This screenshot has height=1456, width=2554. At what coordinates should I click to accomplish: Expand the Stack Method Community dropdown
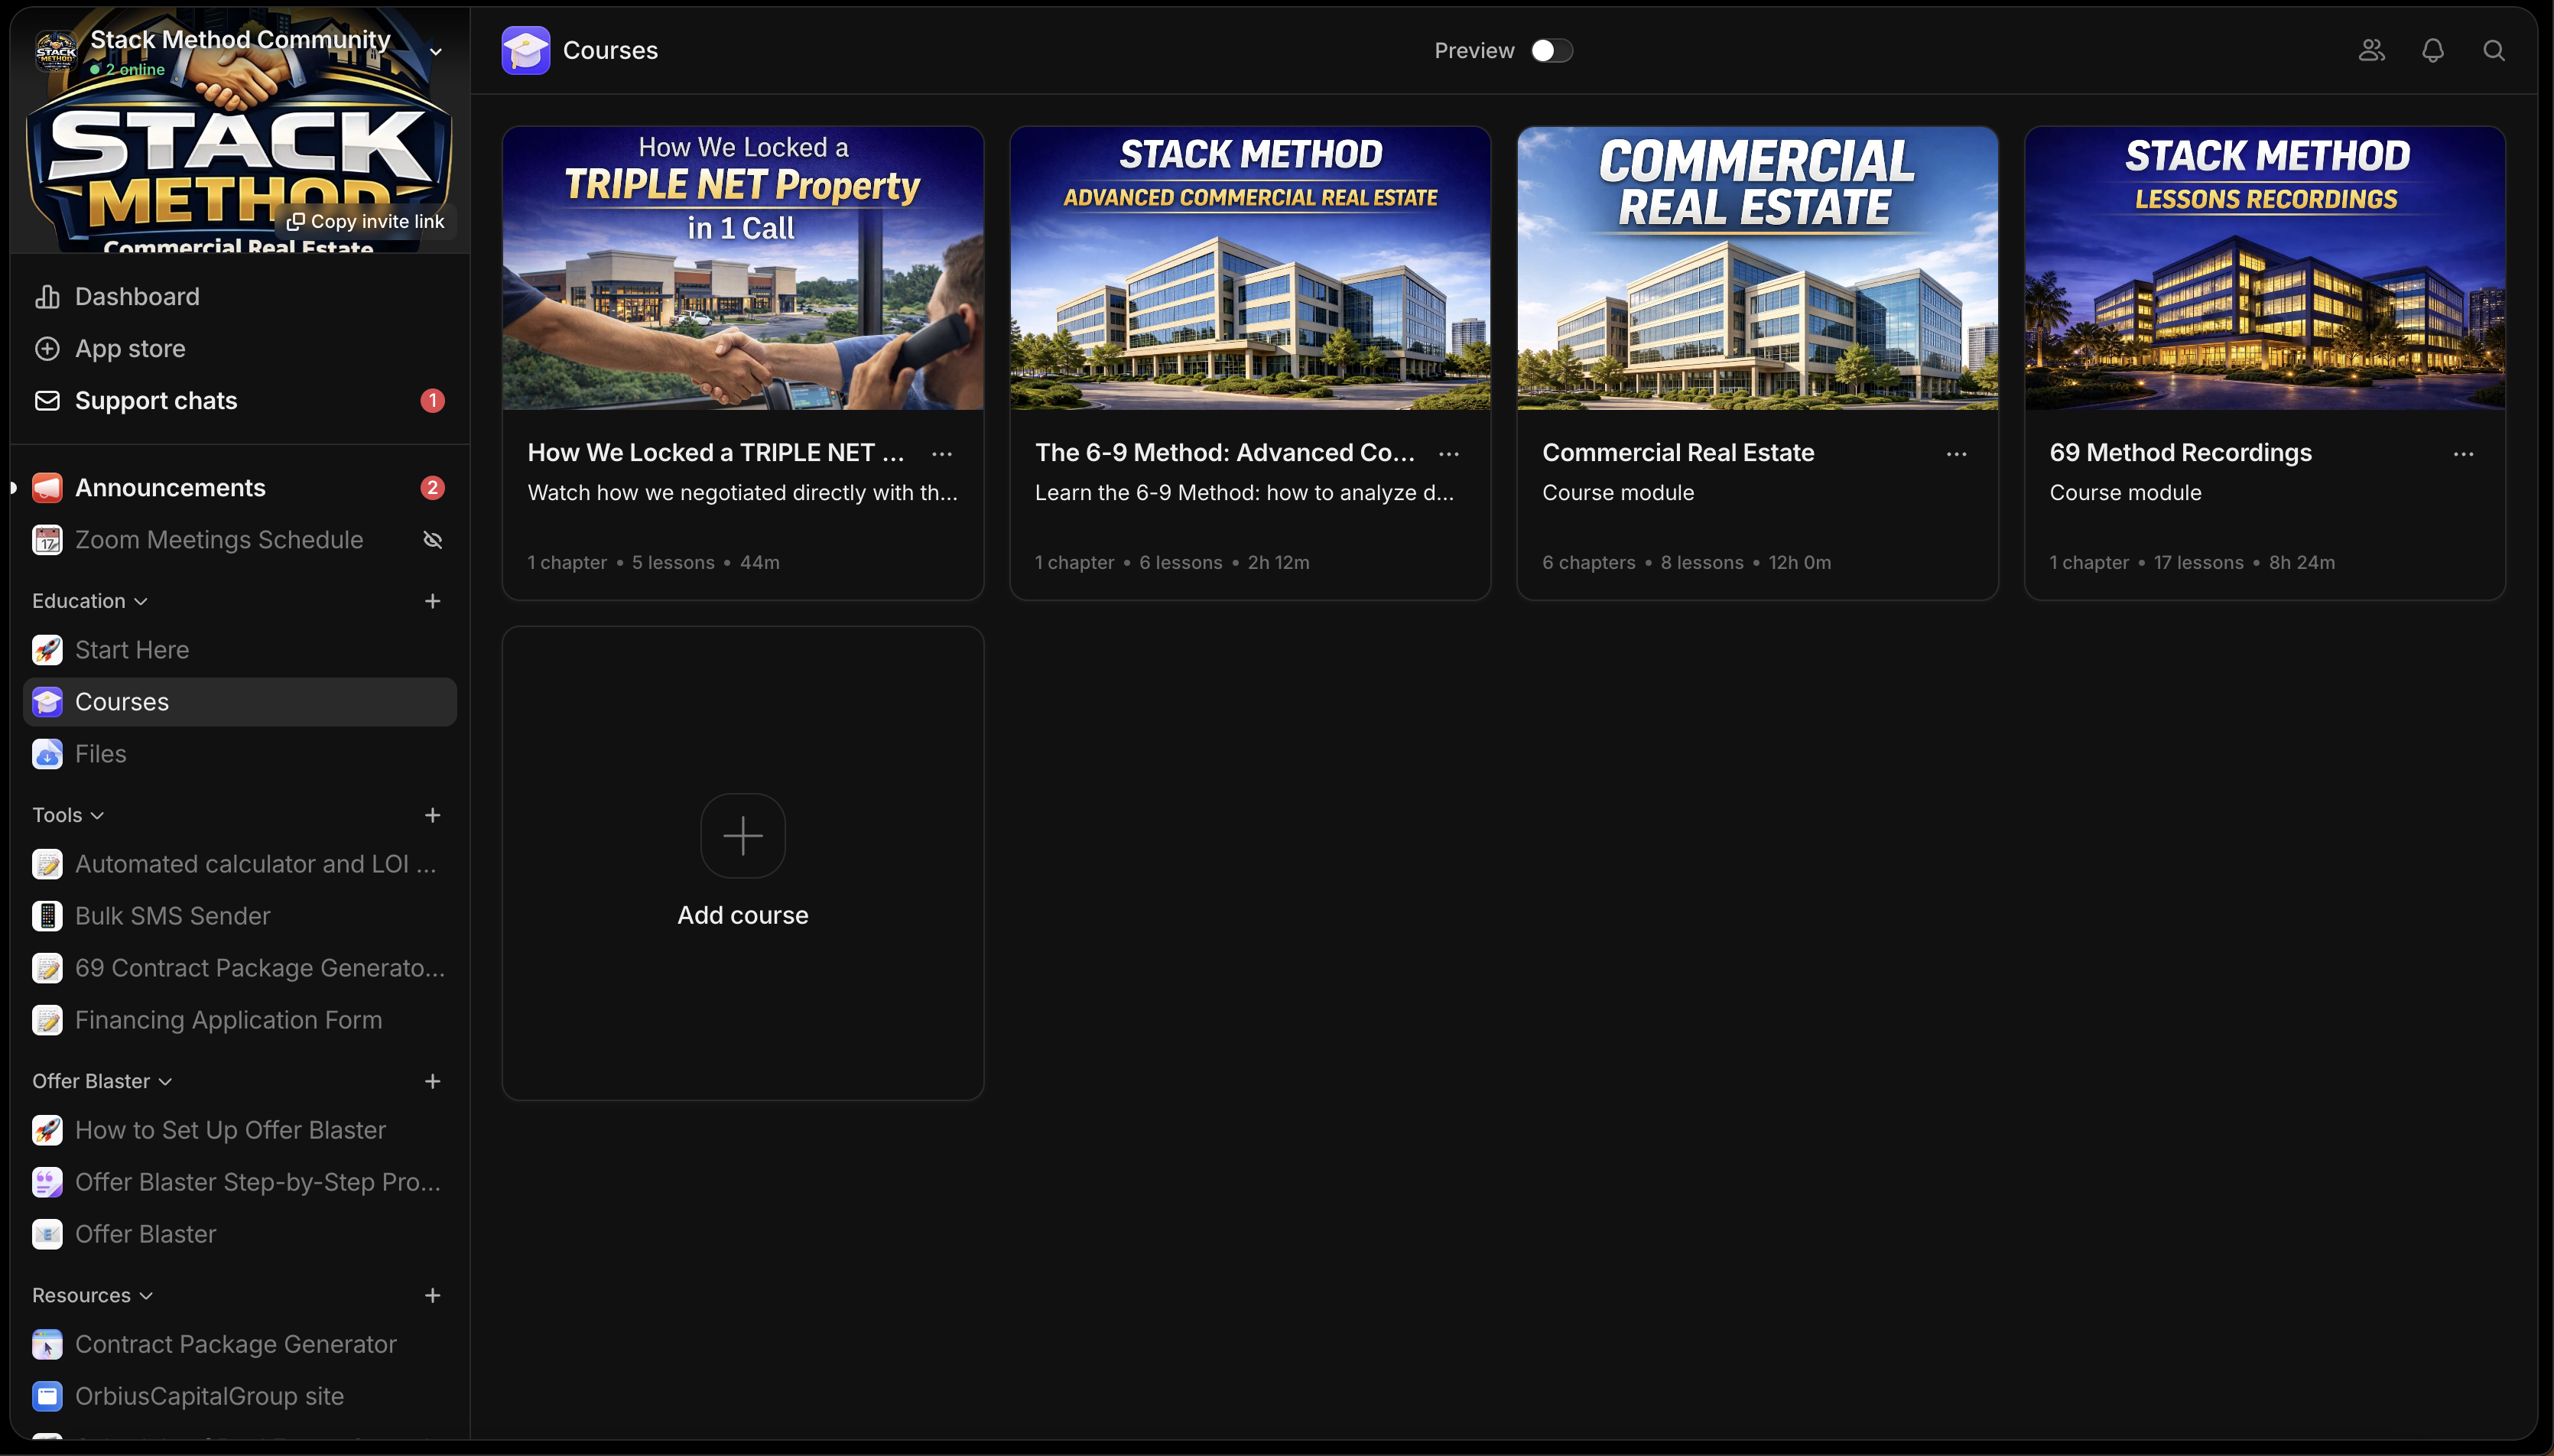click(x=436, y=51)
